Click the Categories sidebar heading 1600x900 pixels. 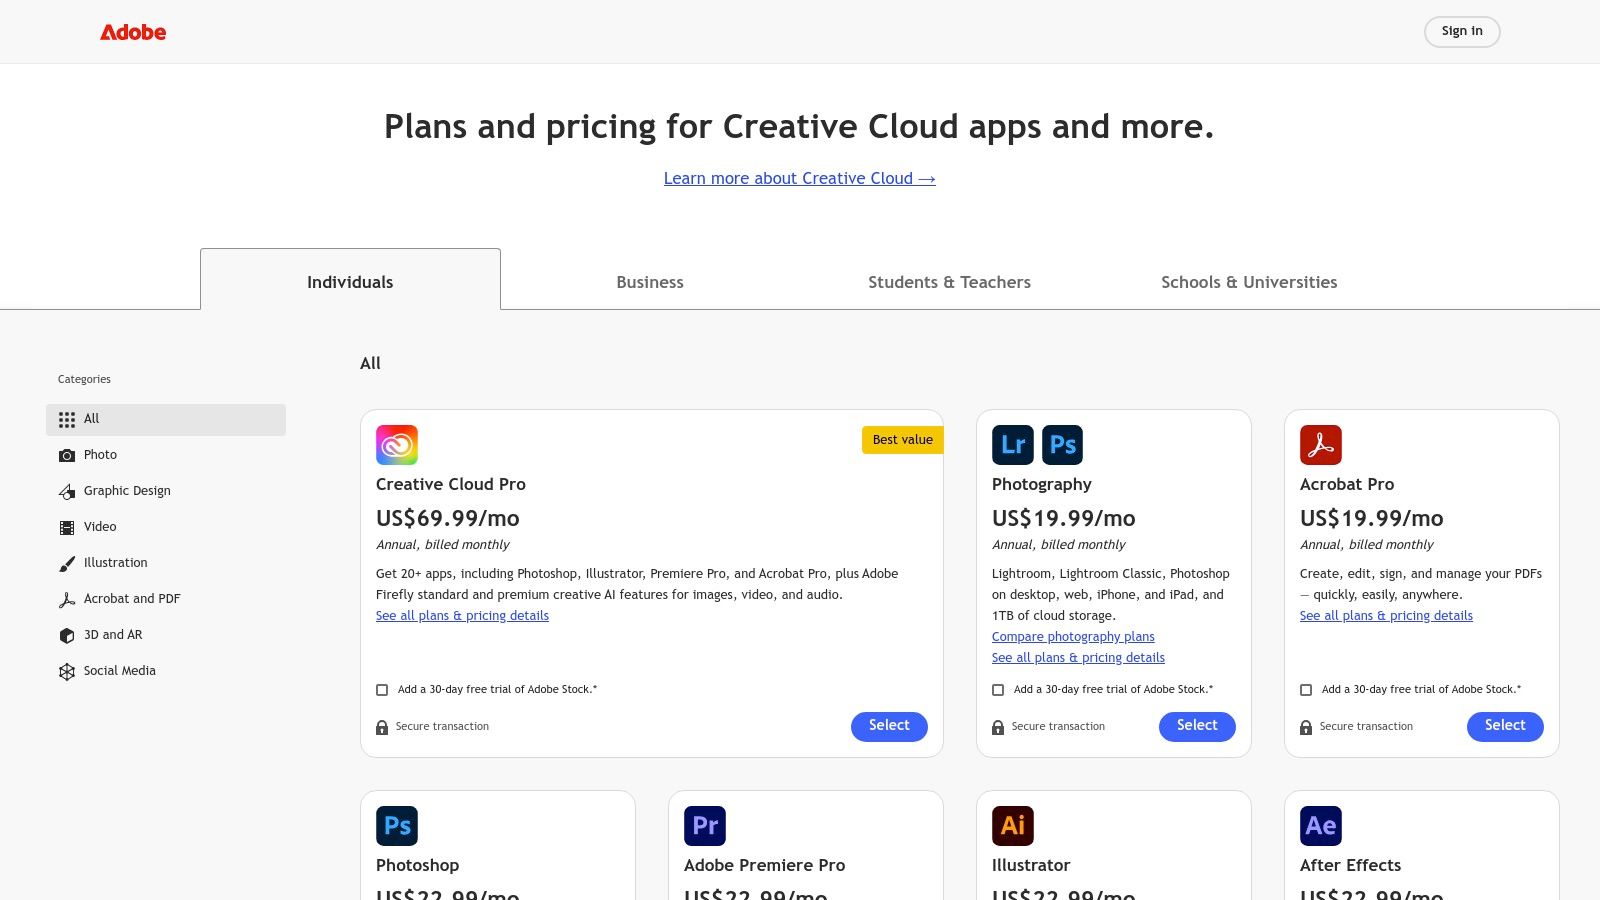[84, 379]
